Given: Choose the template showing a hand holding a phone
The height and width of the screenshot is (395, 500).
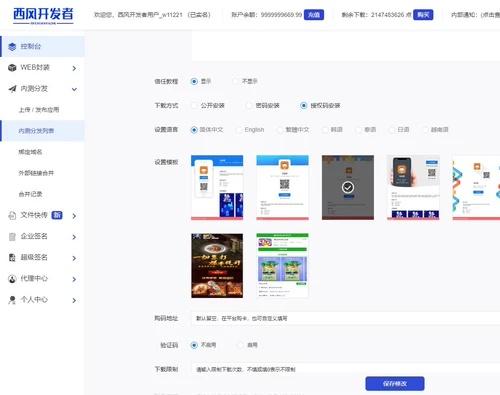Looking at the screenshot, I should tap(413, 187).
